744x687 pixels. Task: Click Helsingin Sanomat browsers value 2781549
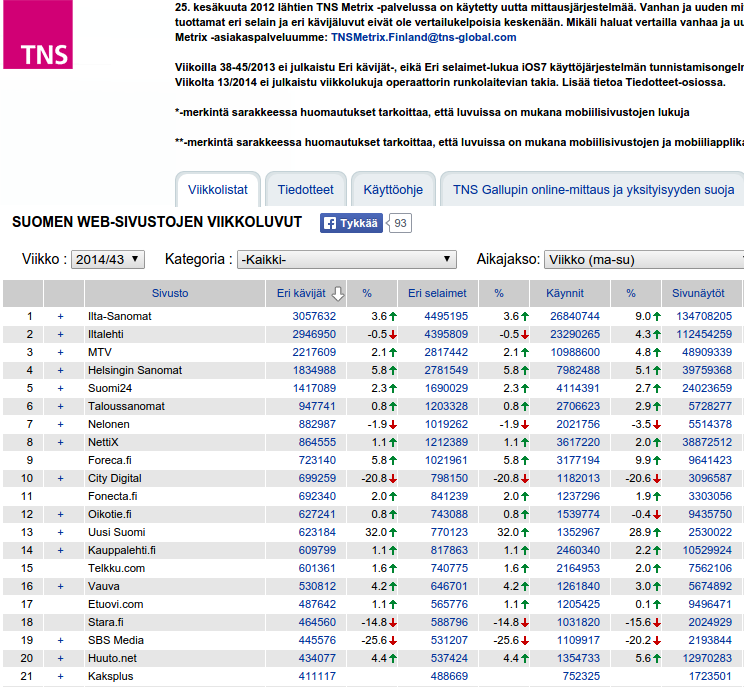tap(446, 371)
